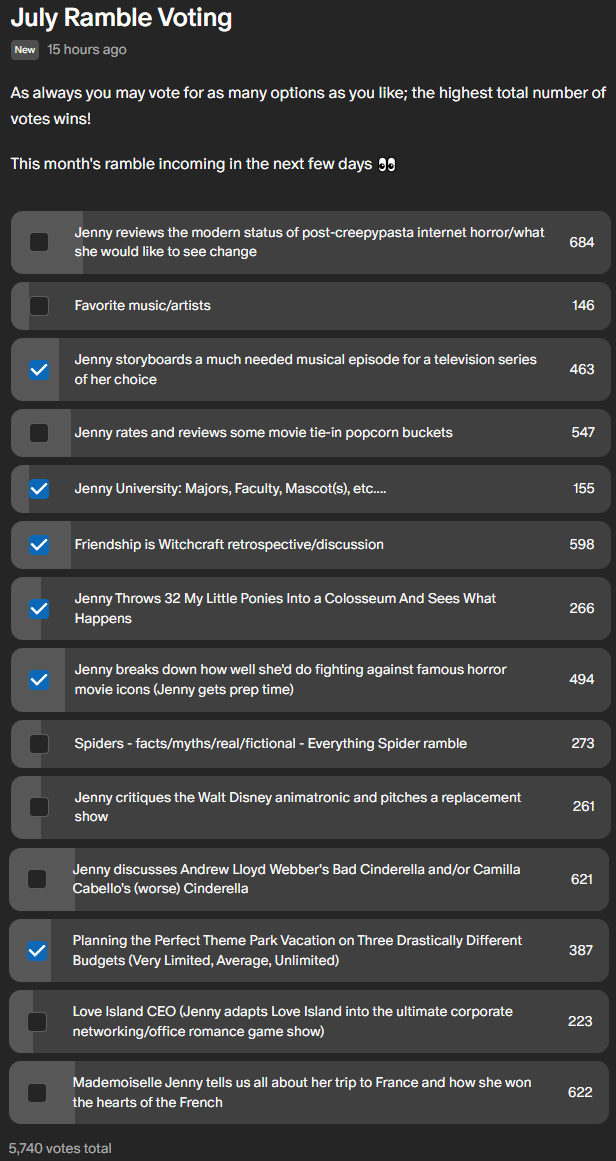Select the movie tie-in popcorn buckets checkbox
616x1161 pixels.
click(x=38, y=432)
